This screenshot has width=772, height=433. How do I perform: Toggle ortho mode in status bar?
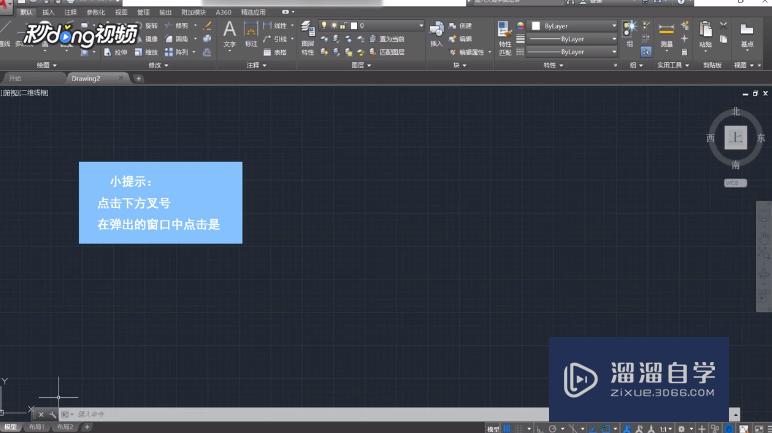pos(540,429)
